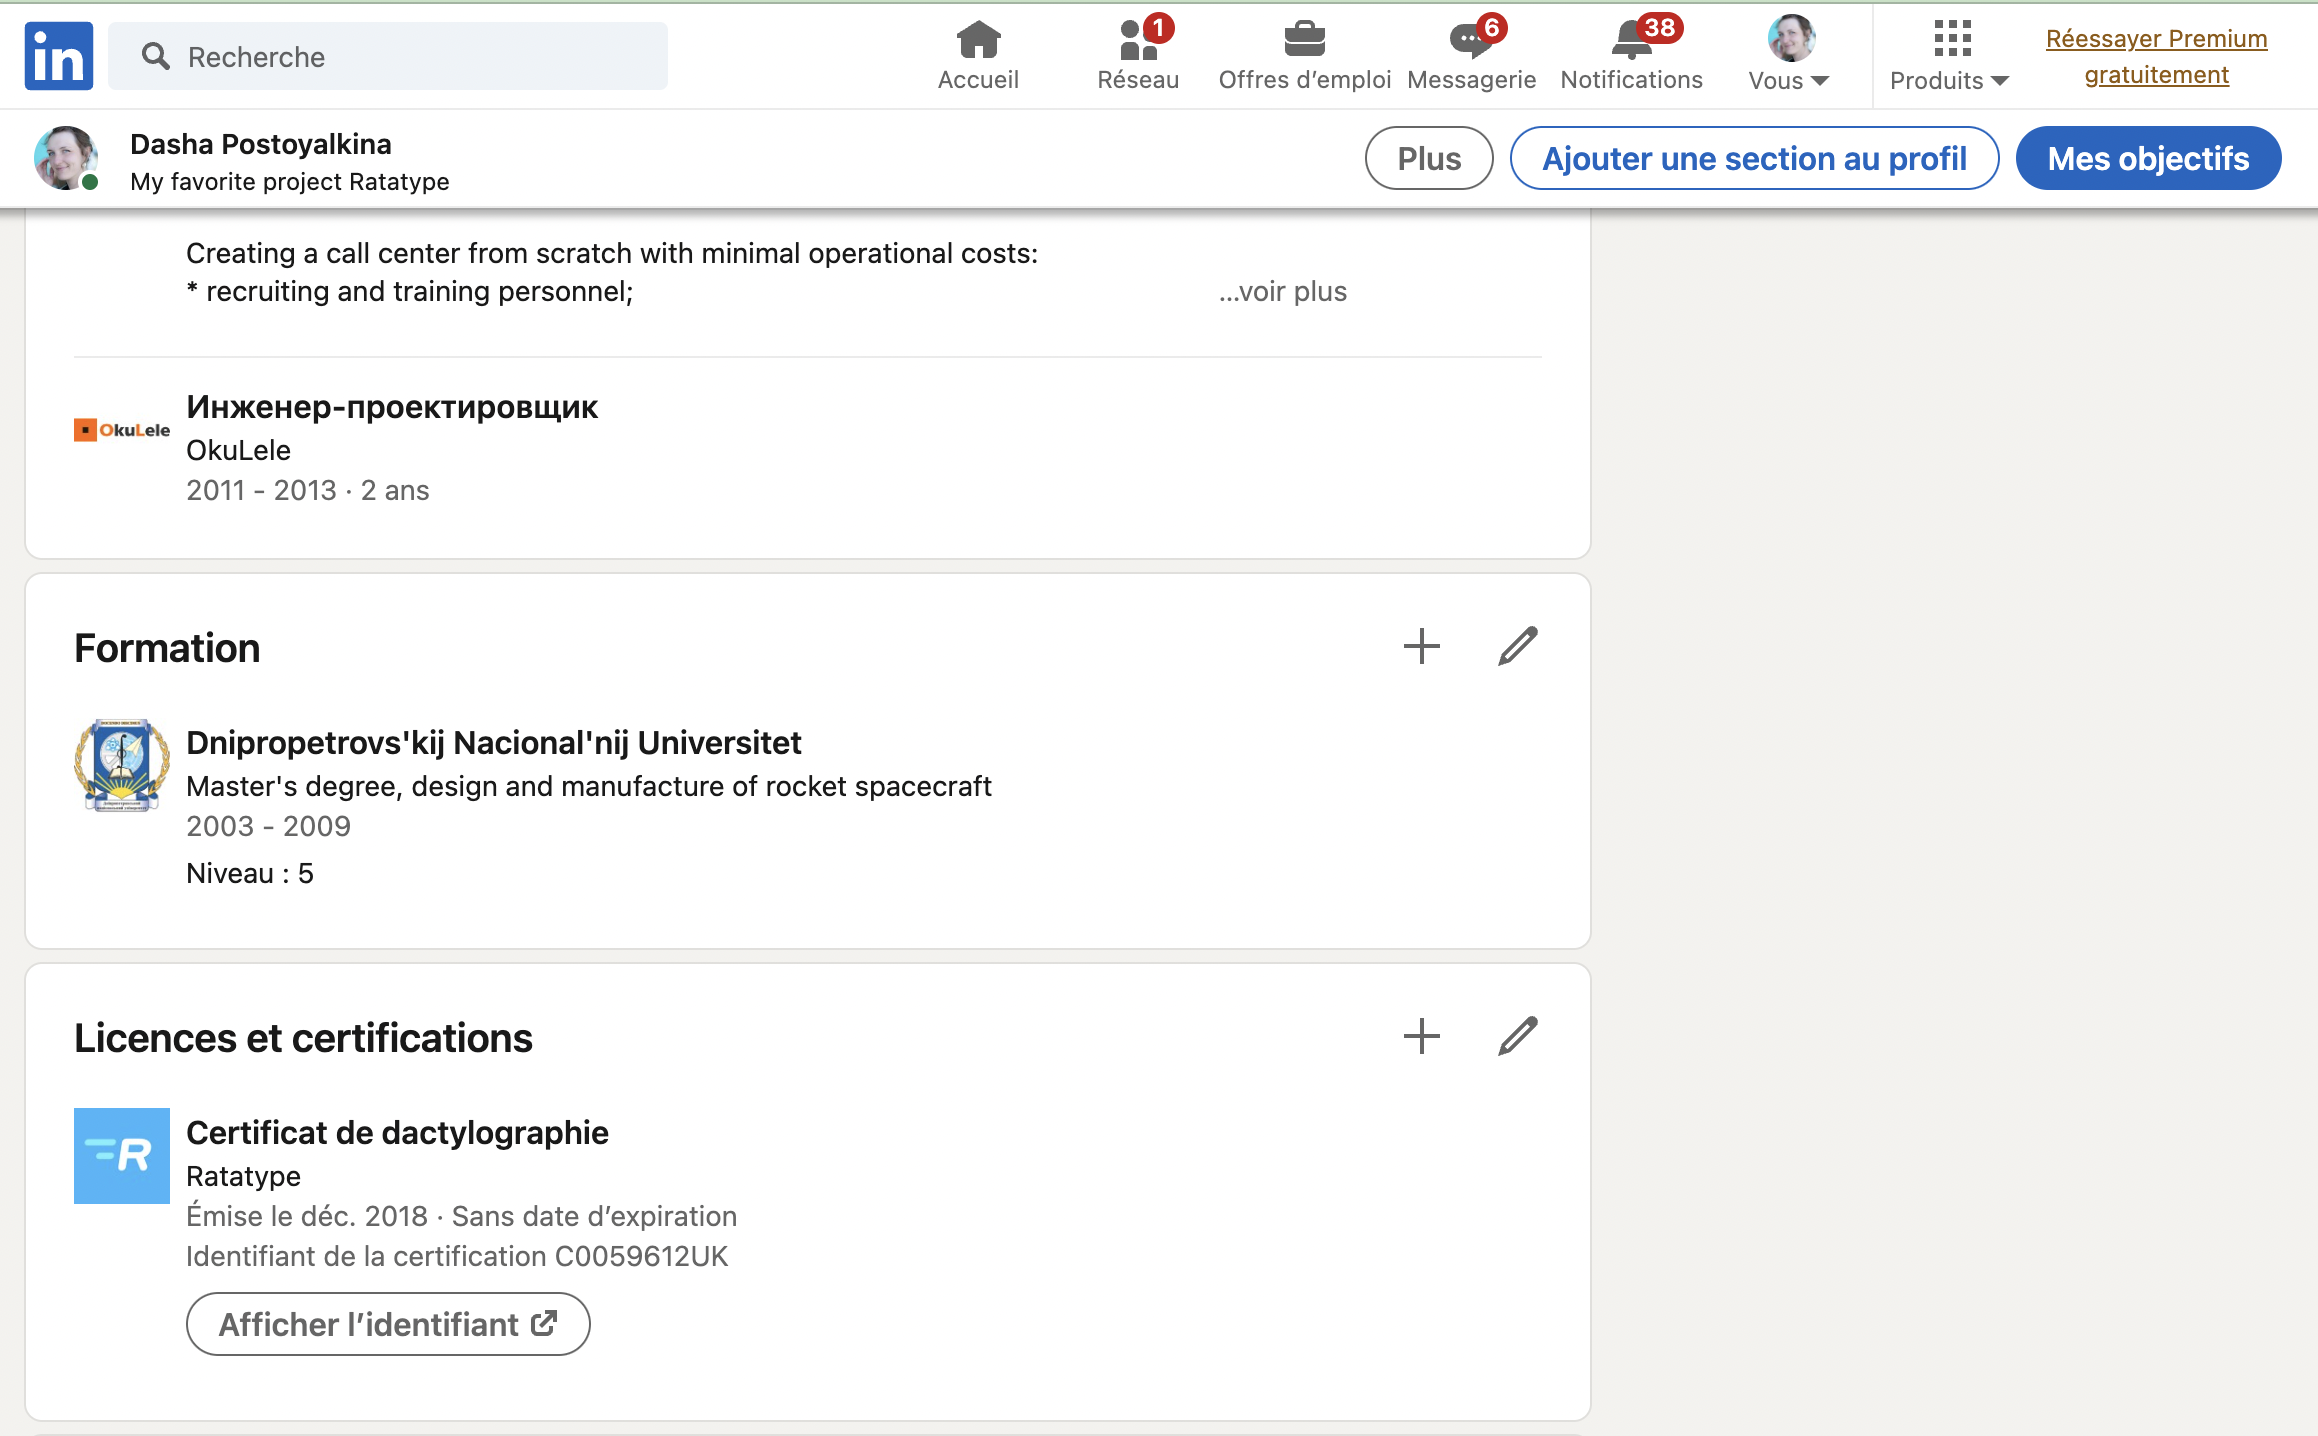
Task: Click into the Recherche search field
Action: click(400, 56)
